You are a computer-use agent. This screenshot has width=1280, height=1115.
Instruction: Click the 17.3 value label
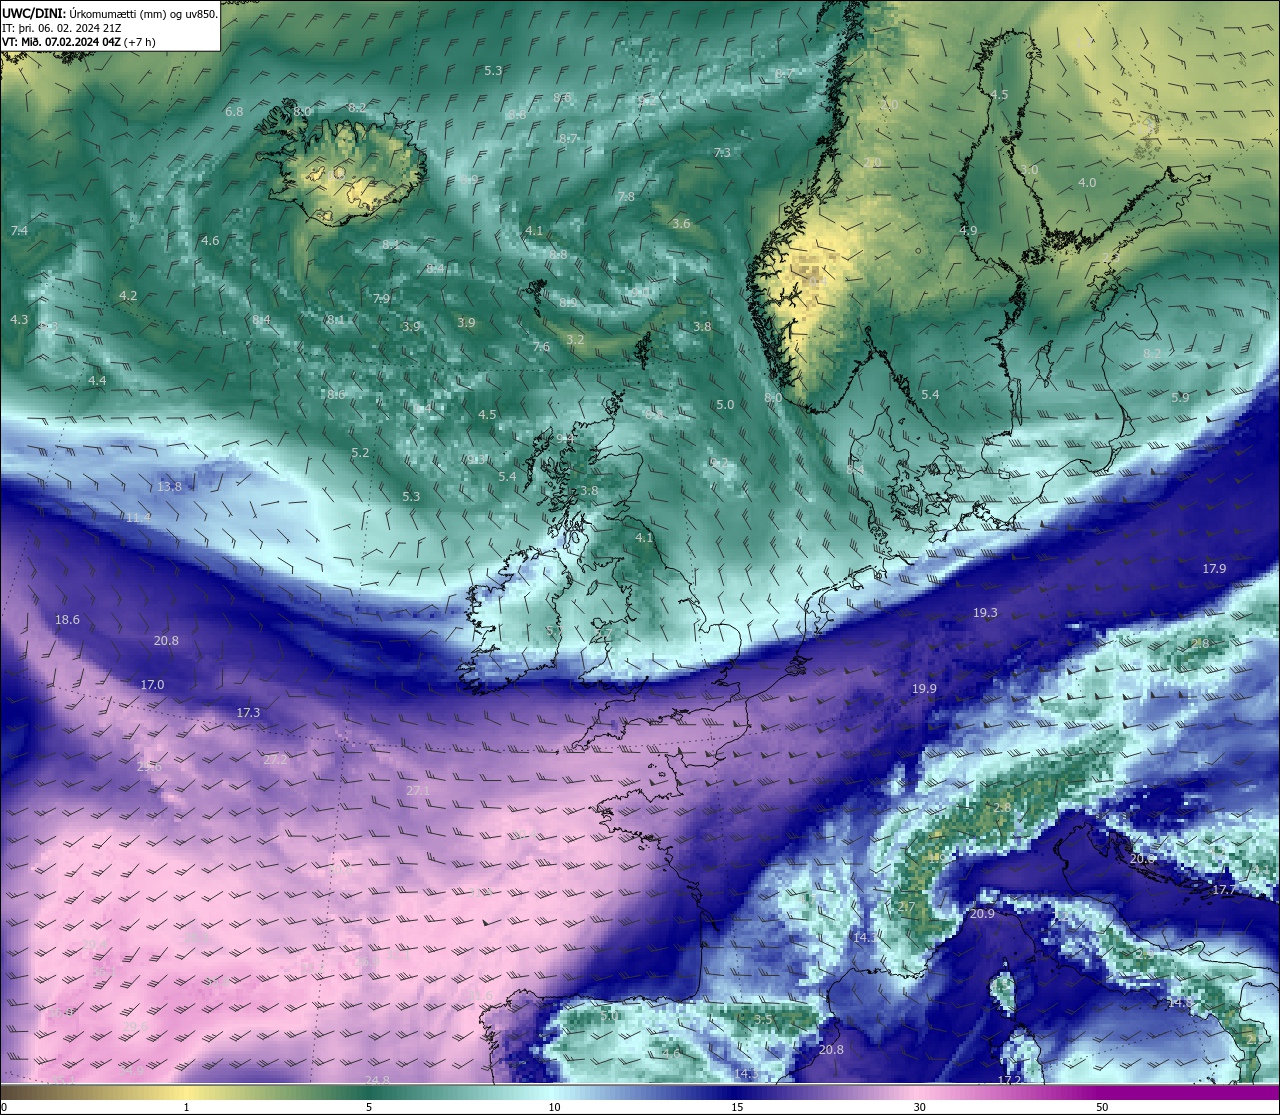[248, 712]
